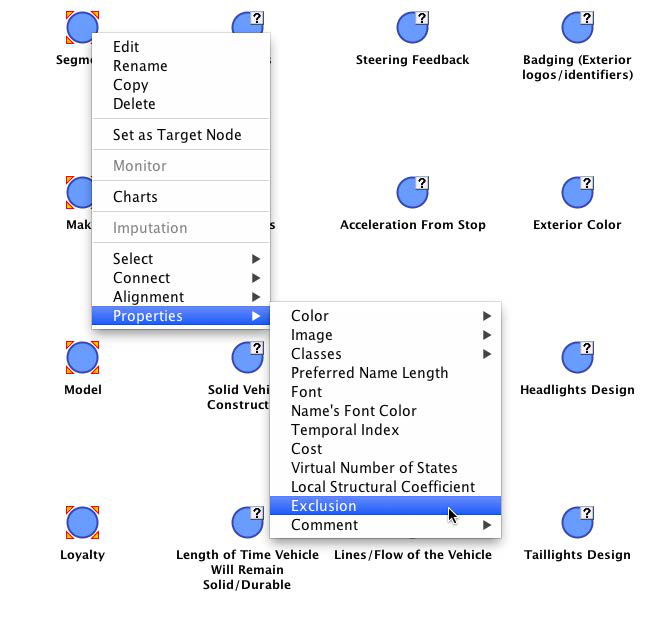
Task: Click the selected Loyalty node icon
Action: [x=82, y=523]
